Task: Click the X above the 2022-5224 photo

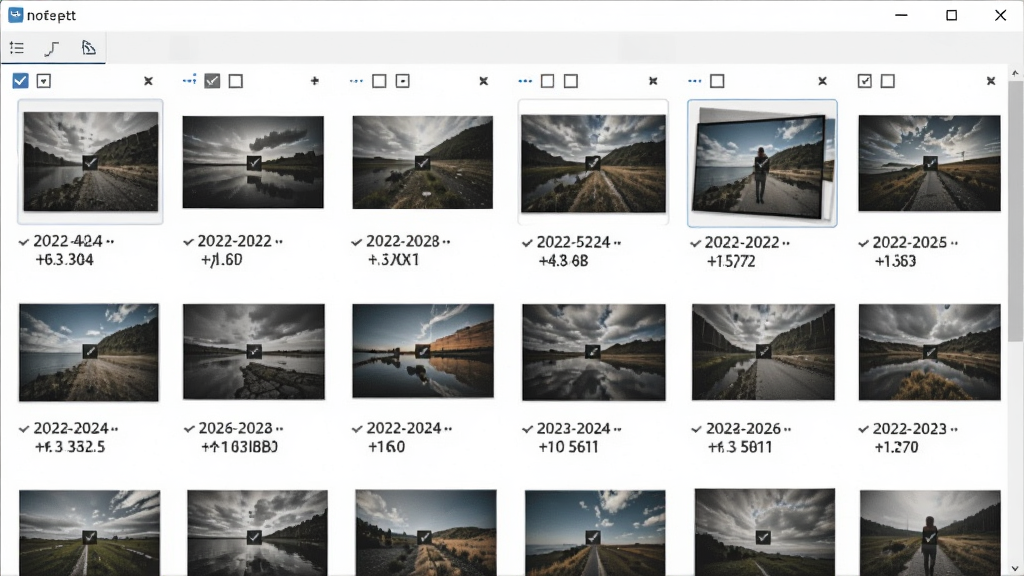Action: [653, 81]
